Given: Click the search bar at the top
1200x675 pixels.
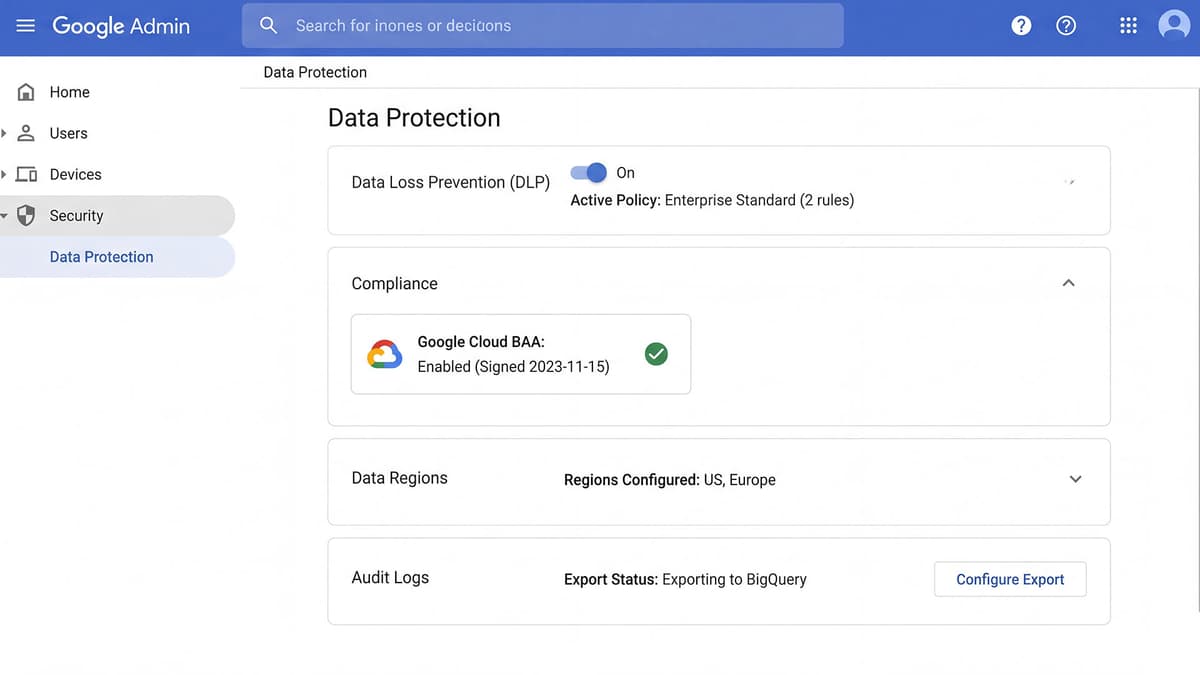Looking at the screenshot, I should (x=542, y=25).
